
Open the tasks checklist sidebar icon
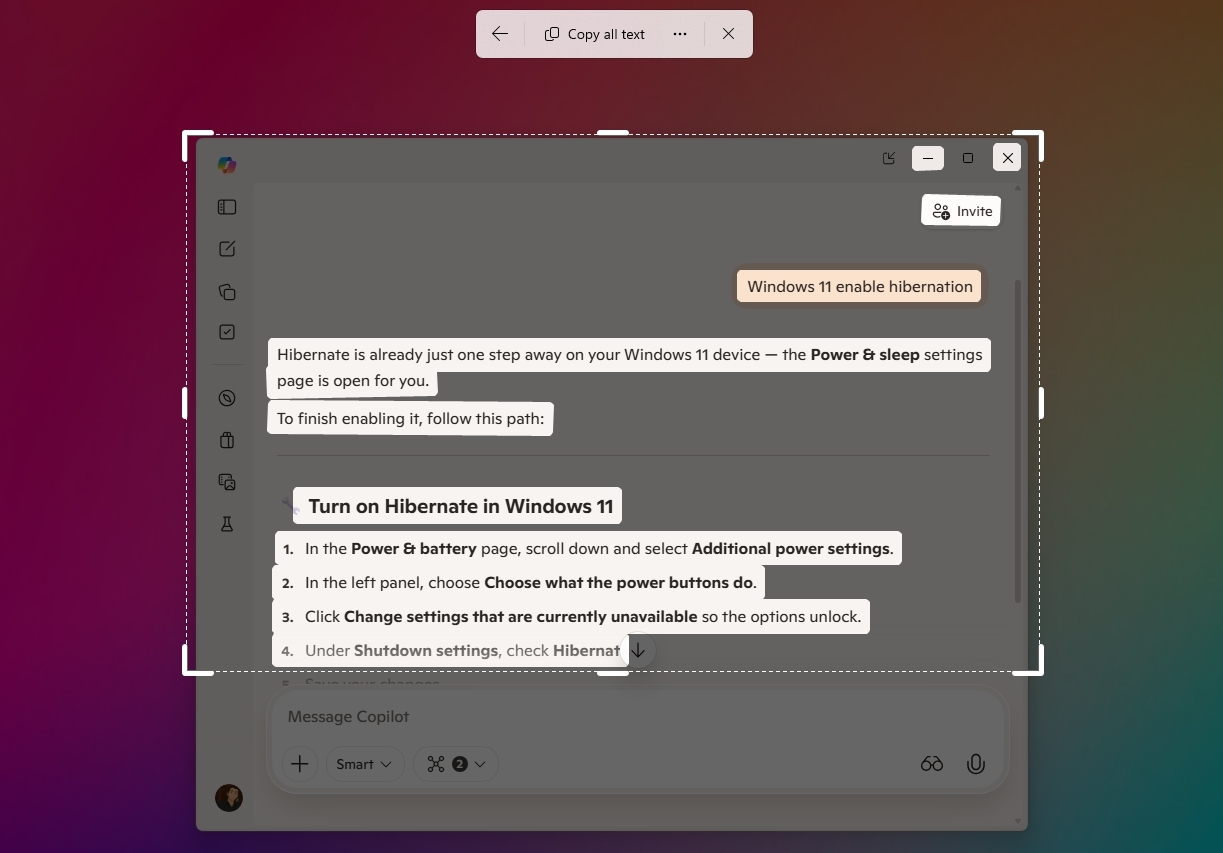pos(226,331)
